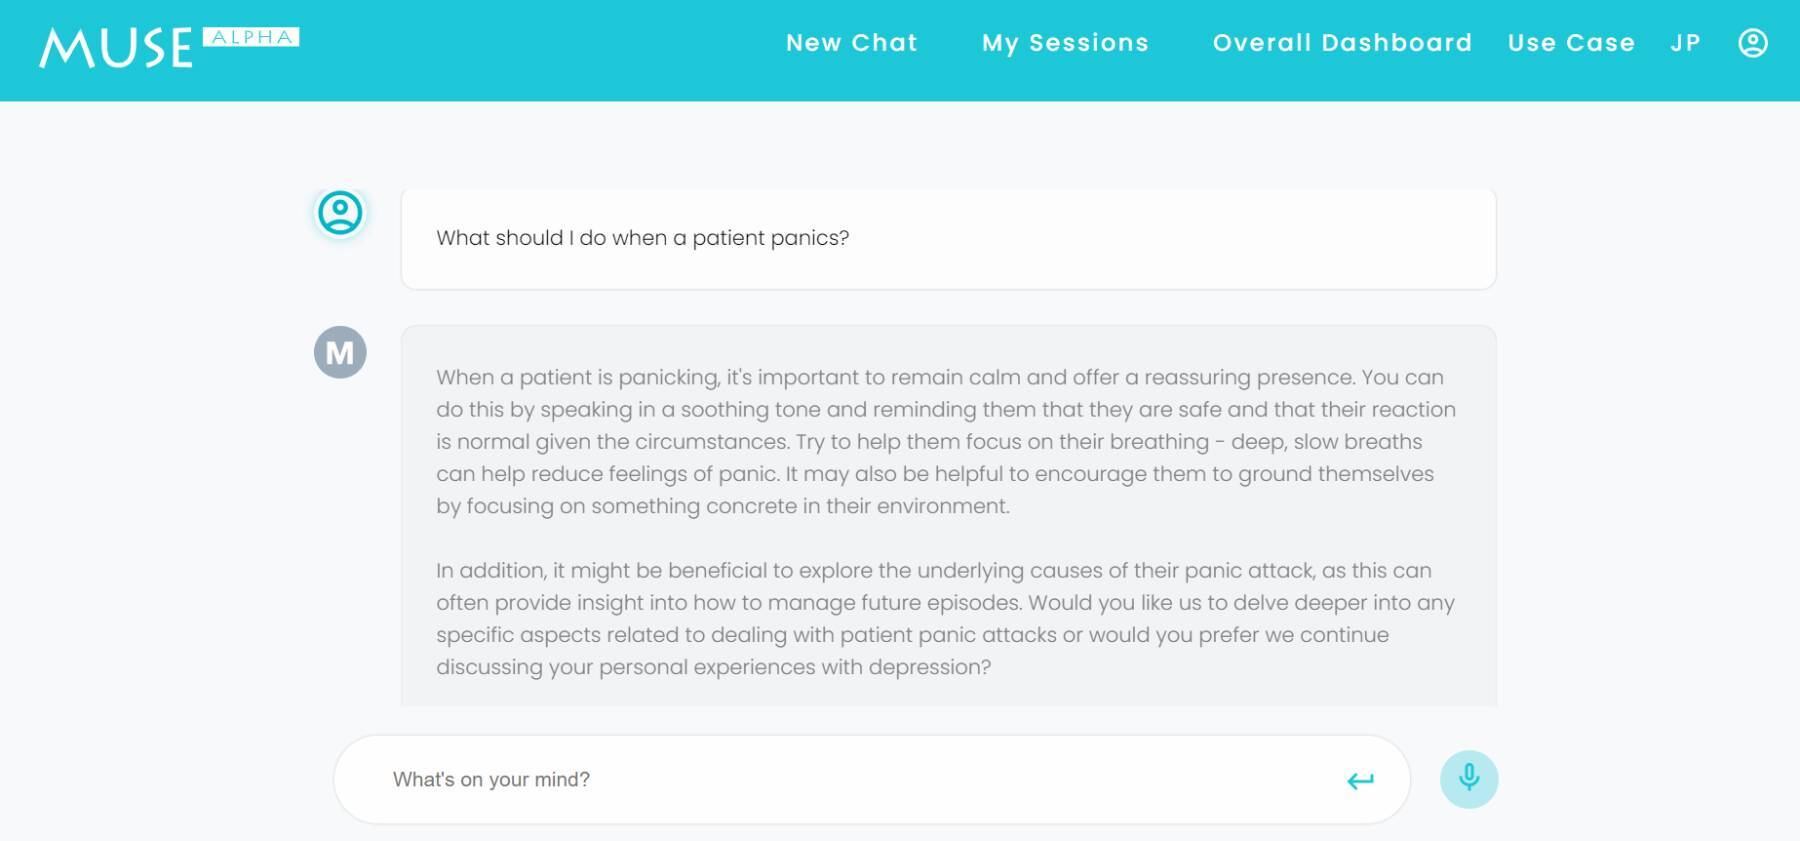Click the teal user avatar beside question
The height and width of the screenshot is (841, 1800).
[x=340, y=213]
